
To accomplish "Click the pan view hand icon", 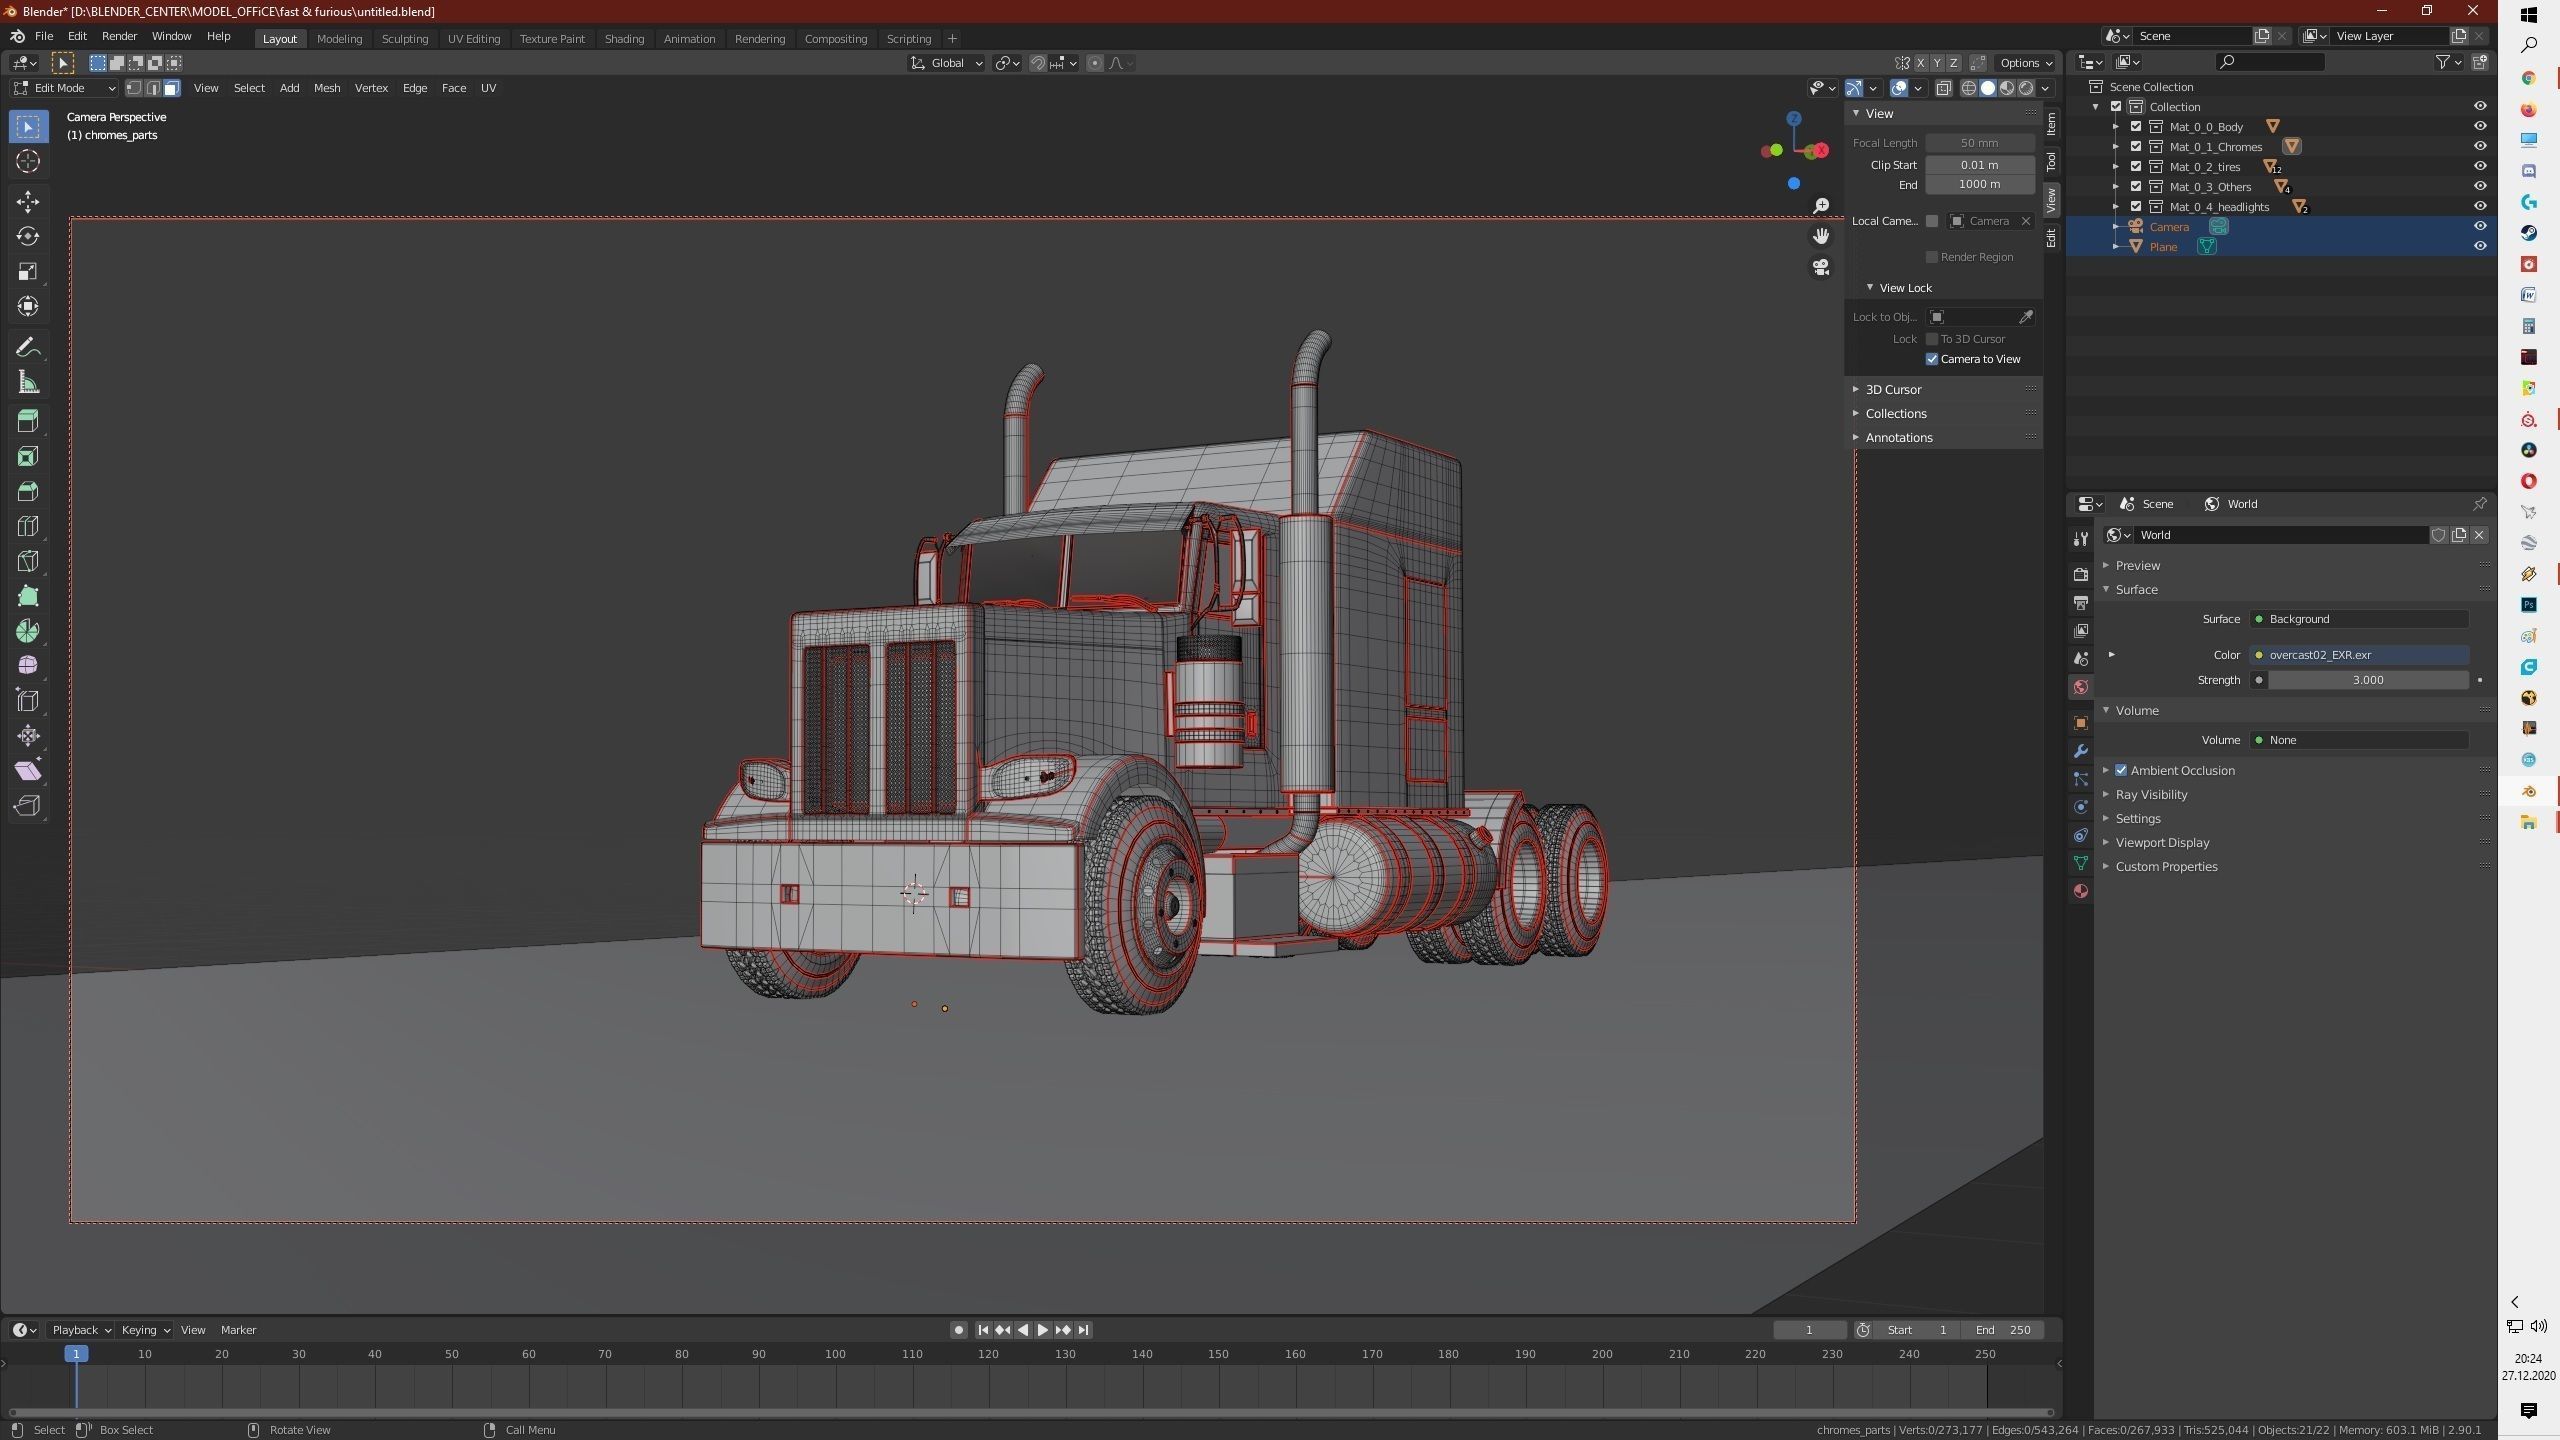I will tap(1821, 236).
